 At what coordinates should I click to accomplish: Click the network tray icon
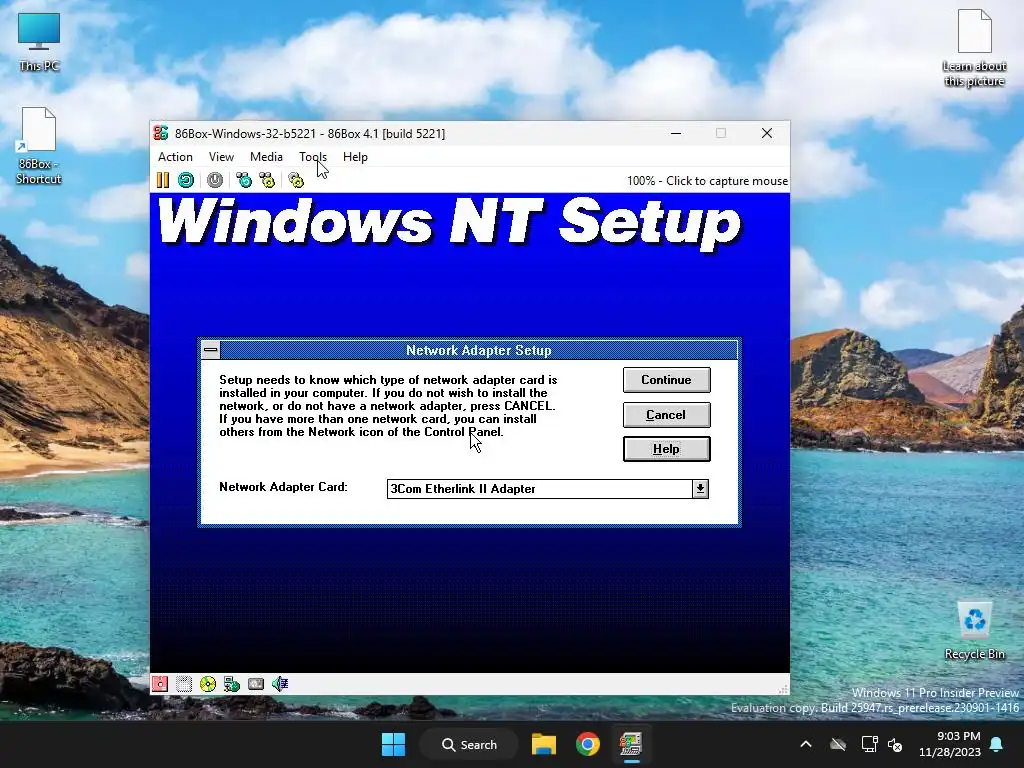(x=869, y=744)
